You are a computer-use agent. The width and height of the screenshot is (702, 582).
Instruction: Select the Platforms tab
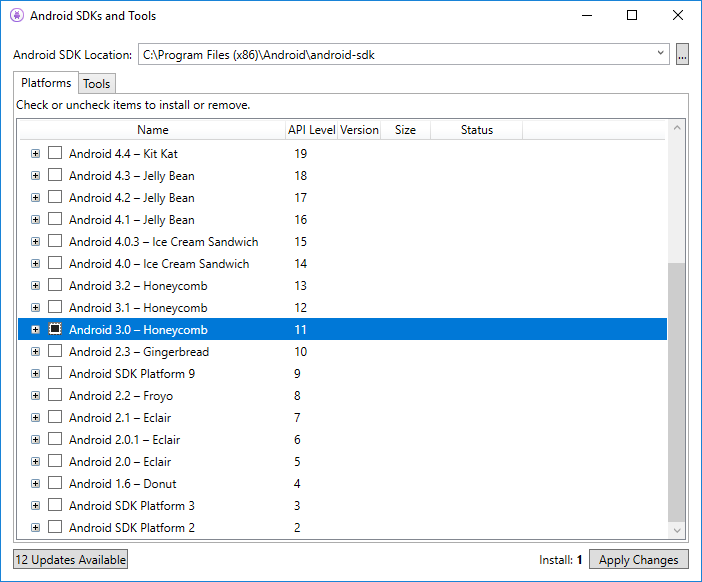pyautogui.click(x=46, y=83)
